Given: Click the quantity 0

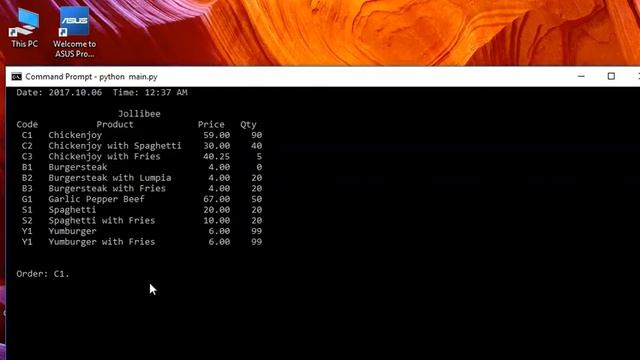Looking at the screenshot, I should click(259, 167).
